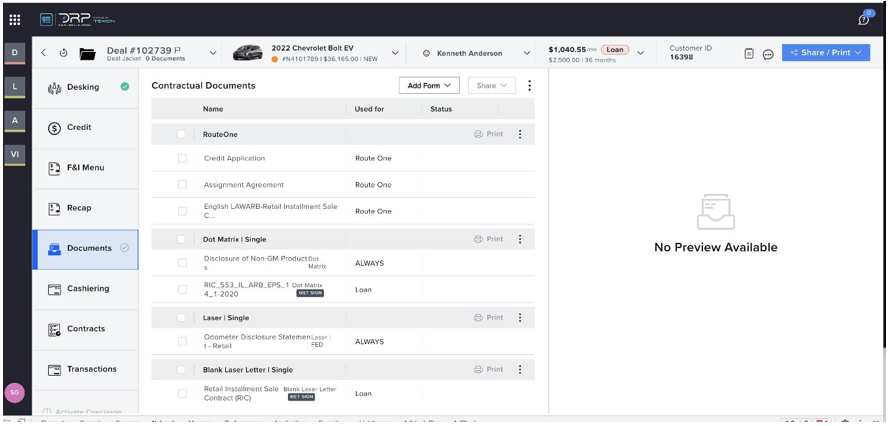888x426 pixels.
Task: Check the Odometer Disclosure Statement row
Action: 182,342
